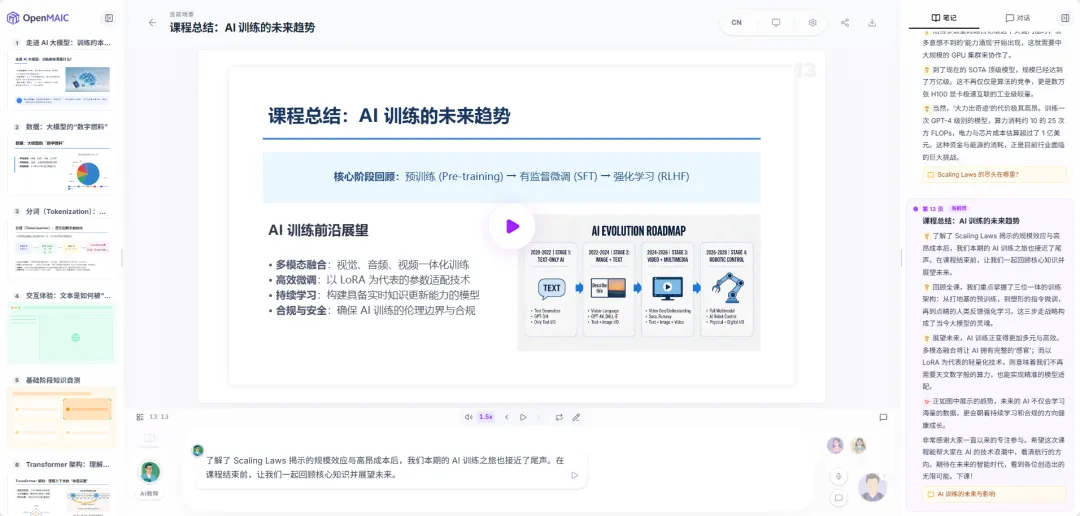Click the AI 训练的未来与影响 tag

(x=994, y=494)
